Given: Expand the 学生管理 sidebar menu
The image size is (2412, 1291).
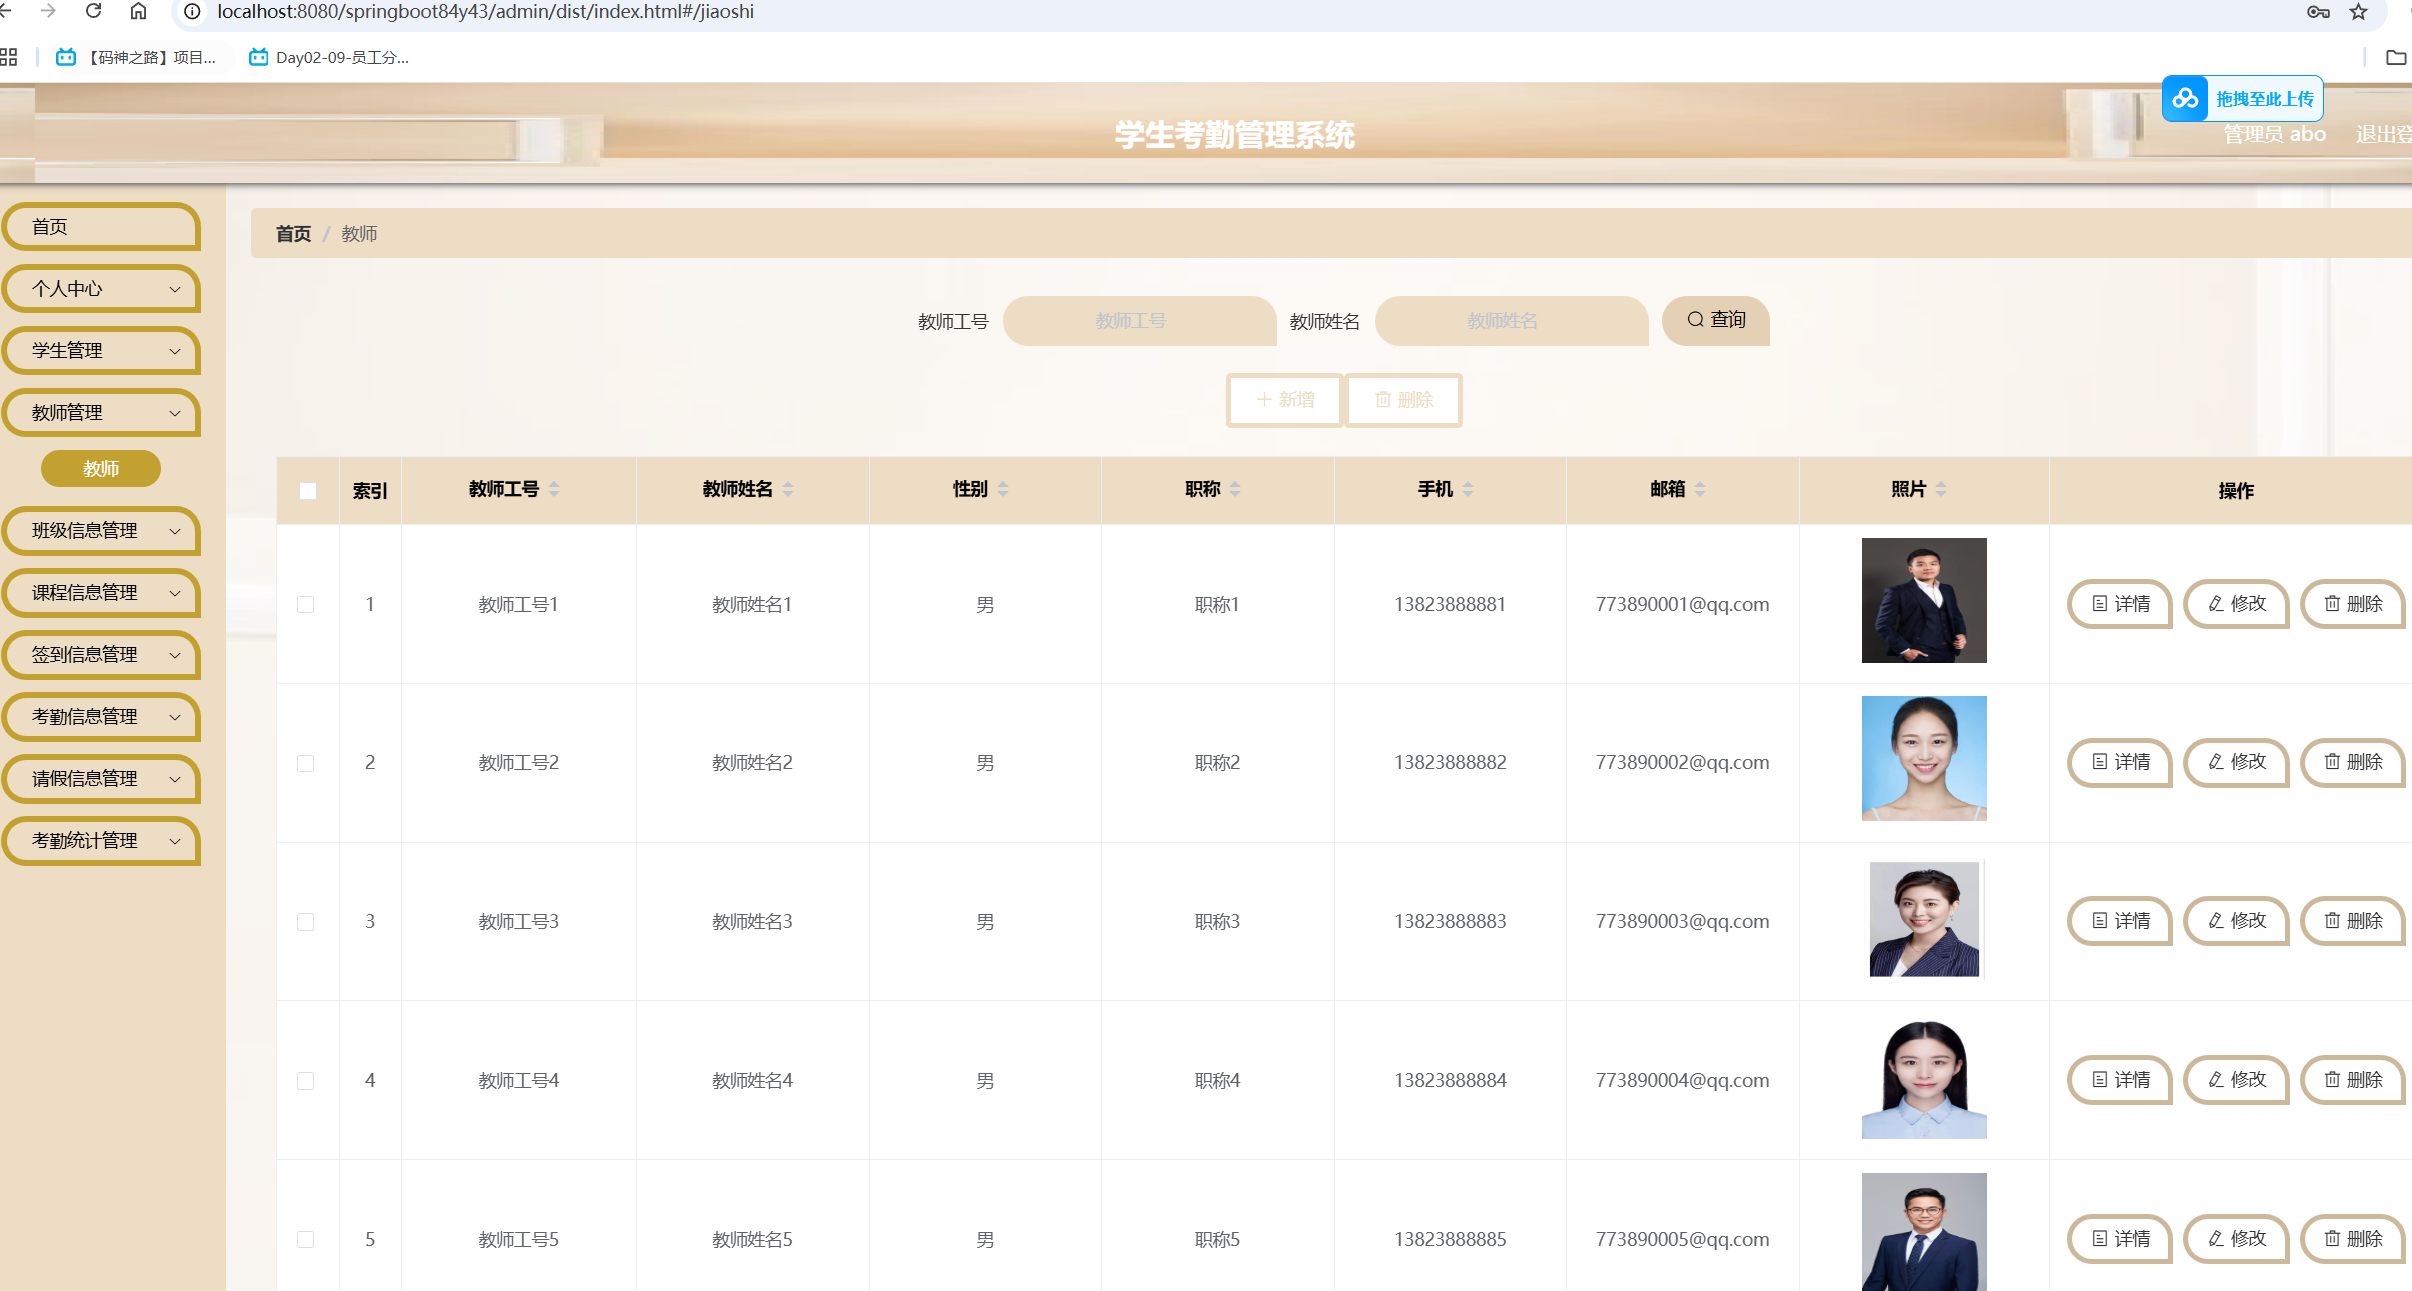Looking at the screenshot, I should point(100,351).
